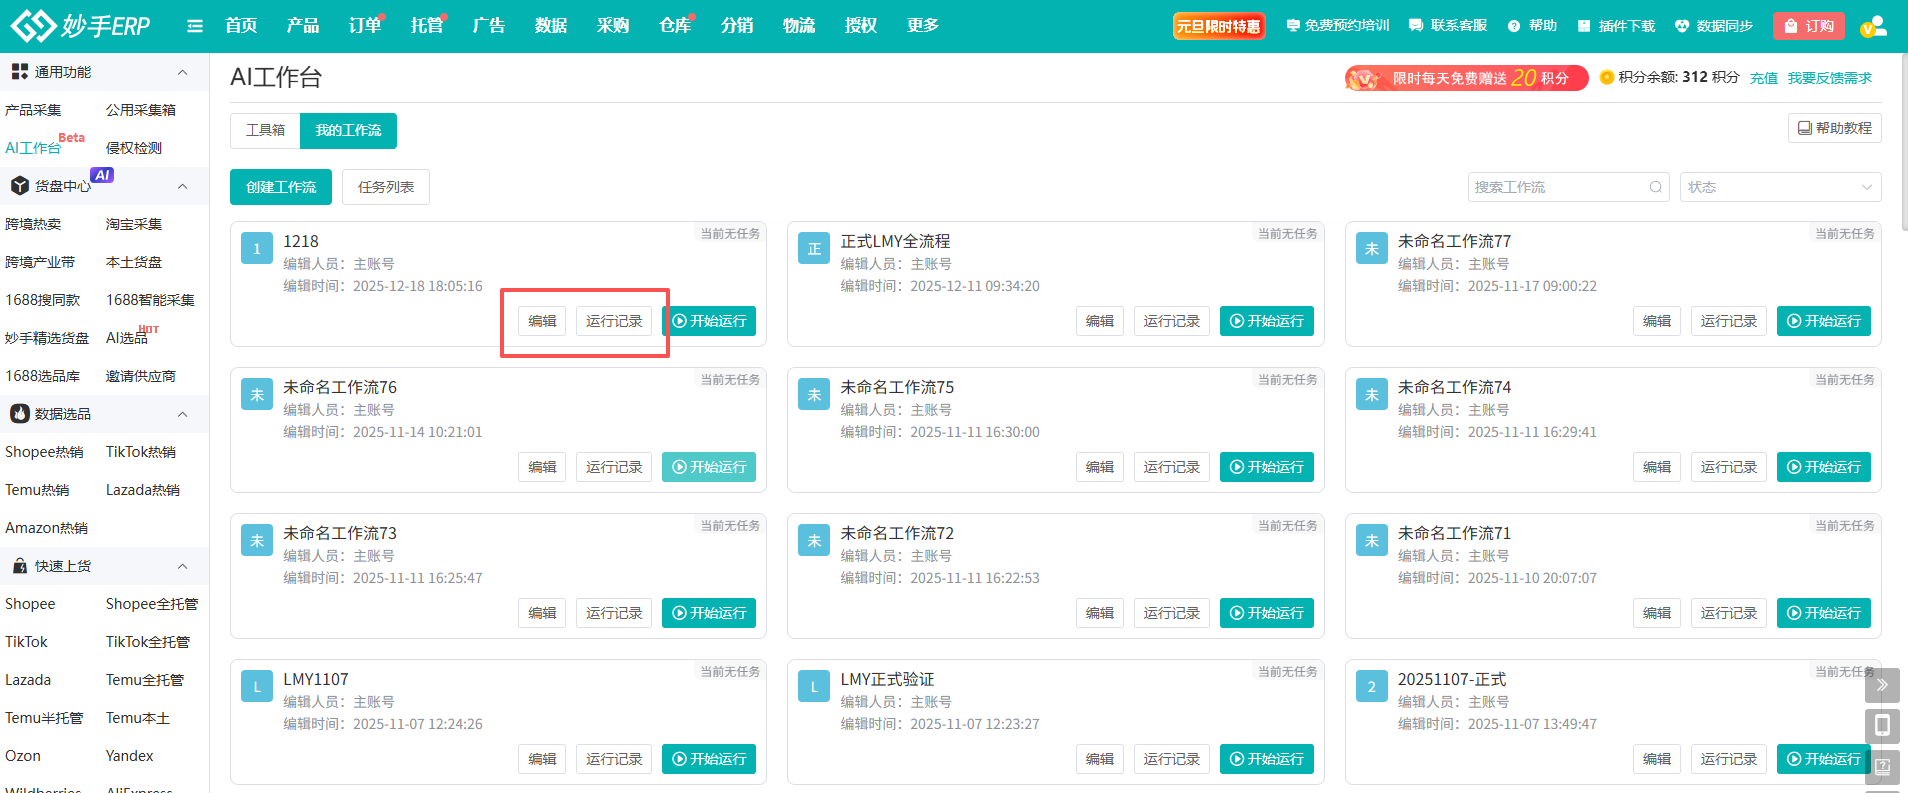Click the magnifier icon in workflow search
The height and width of the screenshot is (793, 1908).
click(x=1656, y=187)
